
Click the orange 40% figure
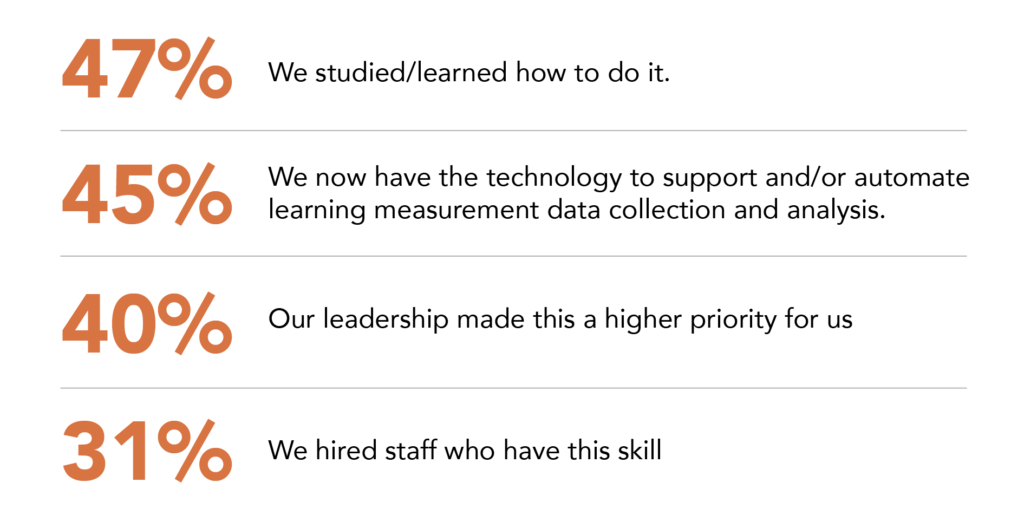click(x=147, y=322)
